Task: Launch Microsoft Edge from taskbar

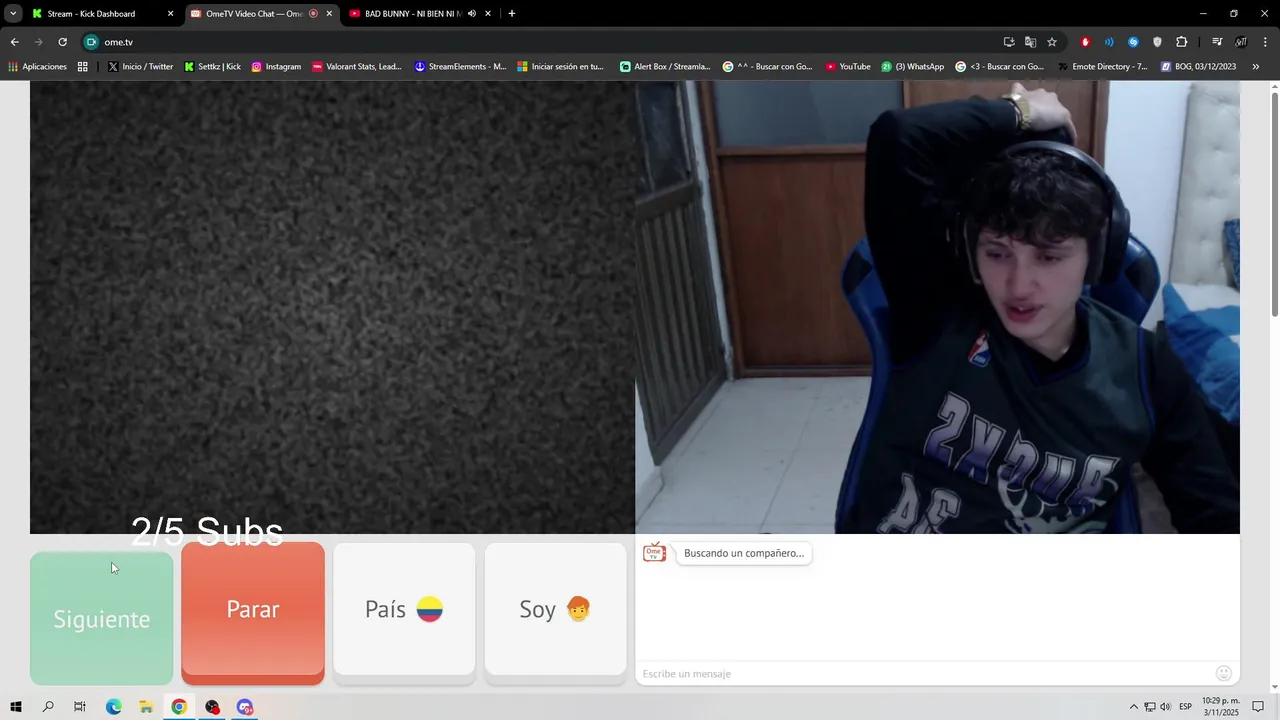Action: [113, 707]
